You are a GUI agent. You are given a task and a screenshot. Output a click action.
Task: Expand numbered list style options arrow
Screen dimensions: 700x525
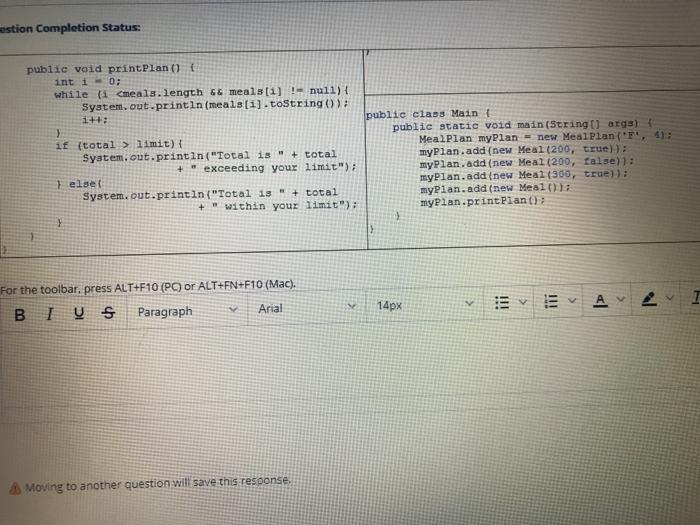tap(572, 300)
